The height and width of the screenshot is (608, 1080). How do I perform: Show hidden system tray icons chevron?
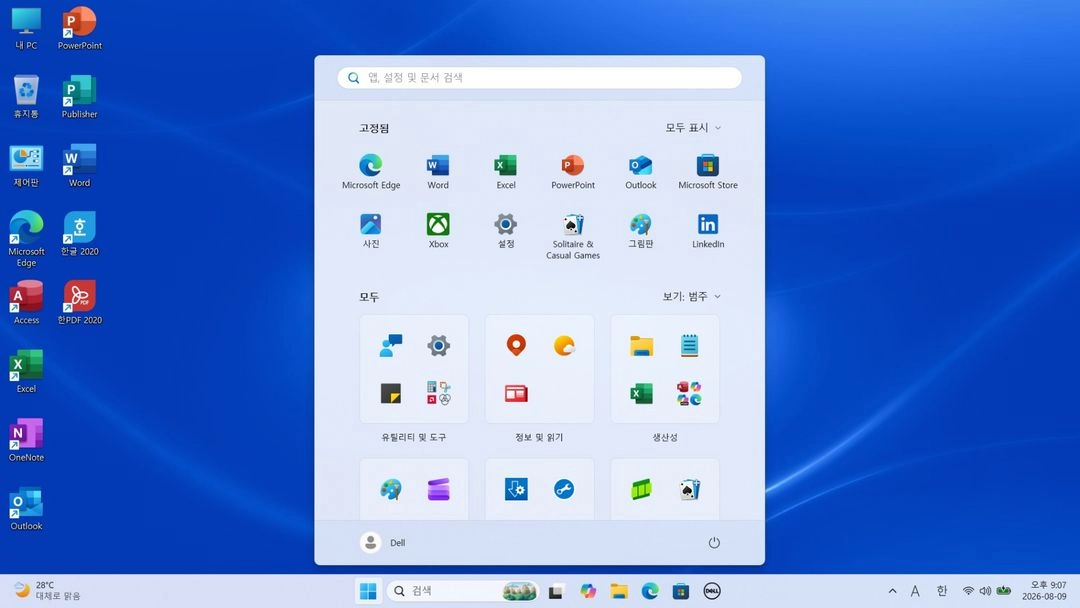click(892, 591)
